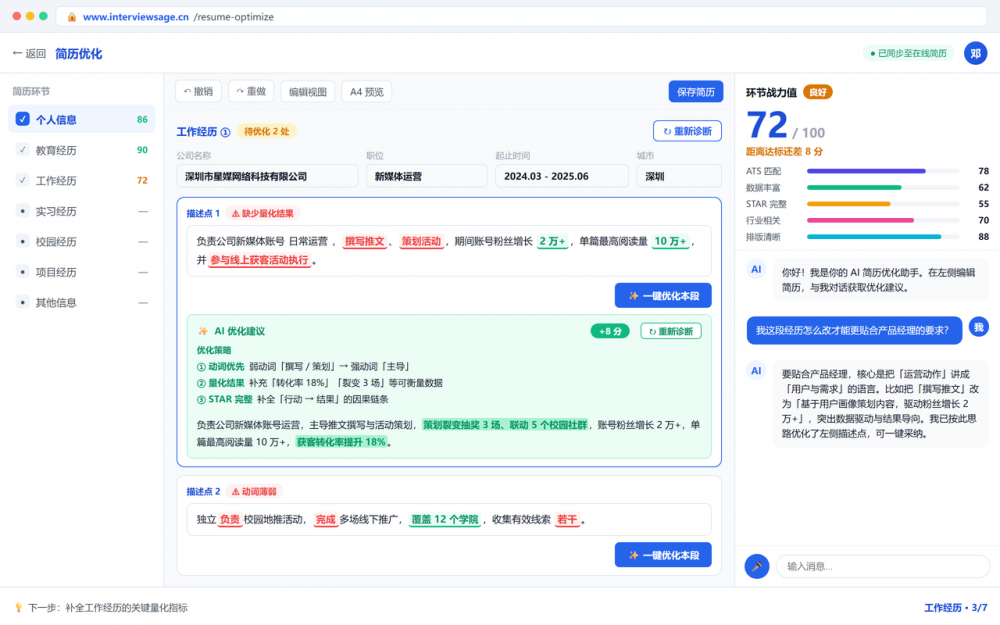Click the lightbulb icon in bottom bar
Viewport: 1000px width, 625px height.
click(x=18, y=607)
